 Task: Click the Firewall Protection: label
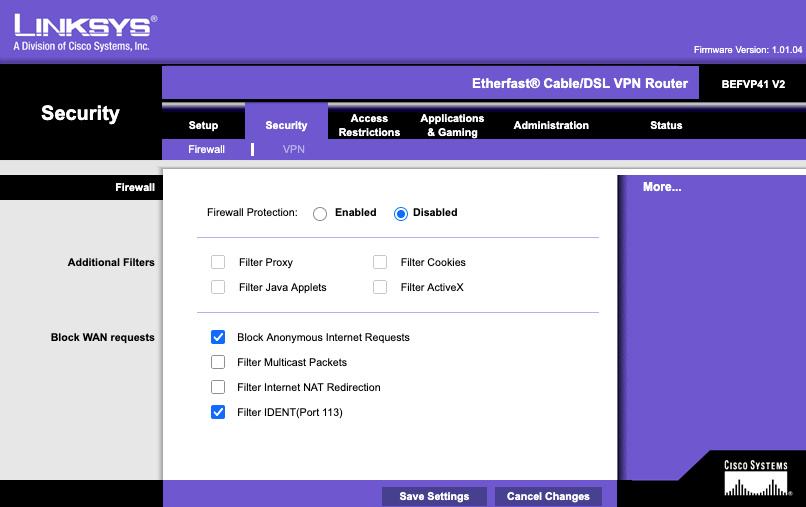click(x=252, y=212)
